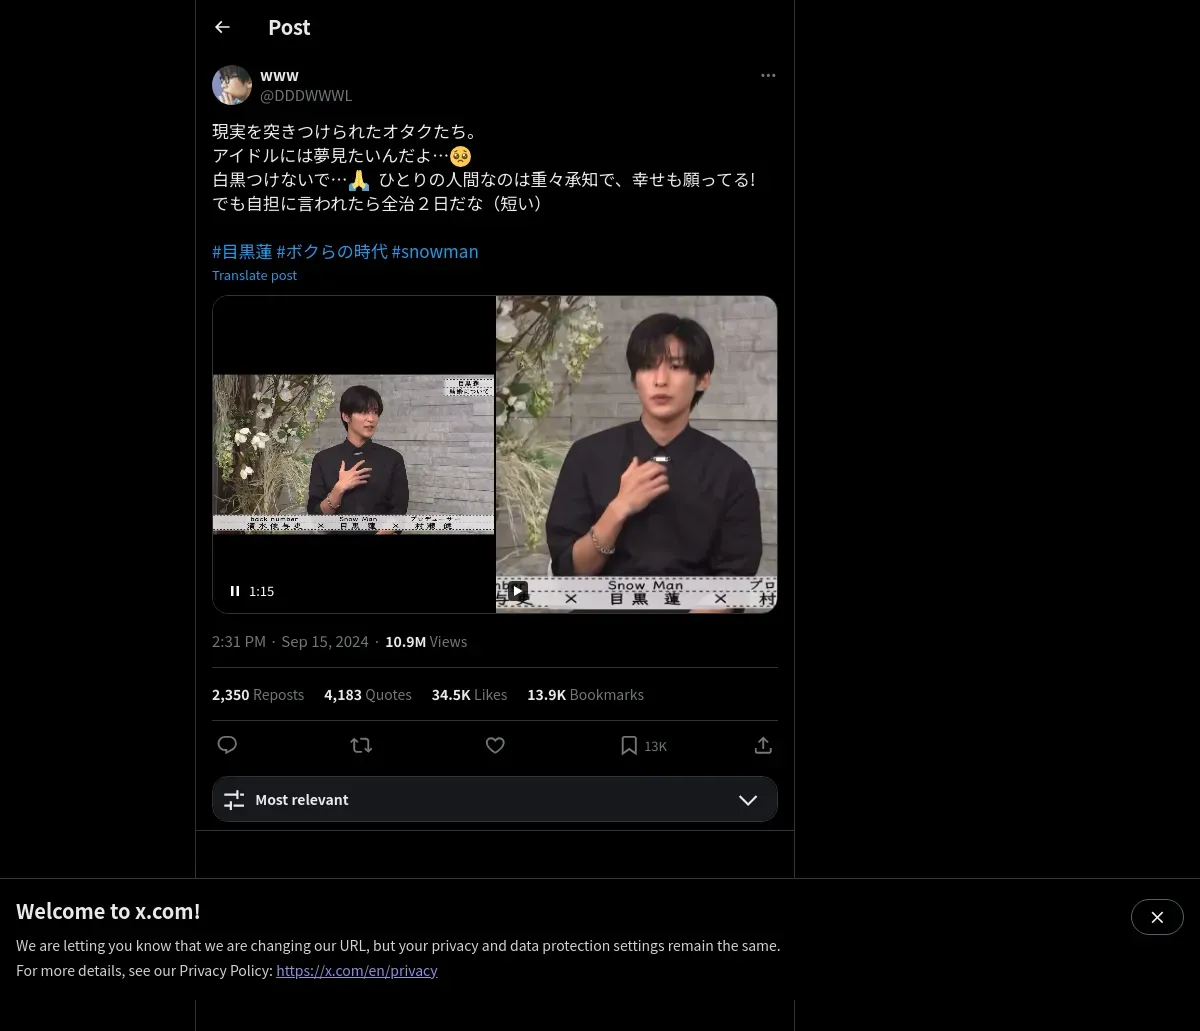Expand the Most relevant sort dropdown chevron
The height and width of the screenshot is (1031, 1200).
click(747, 800)
